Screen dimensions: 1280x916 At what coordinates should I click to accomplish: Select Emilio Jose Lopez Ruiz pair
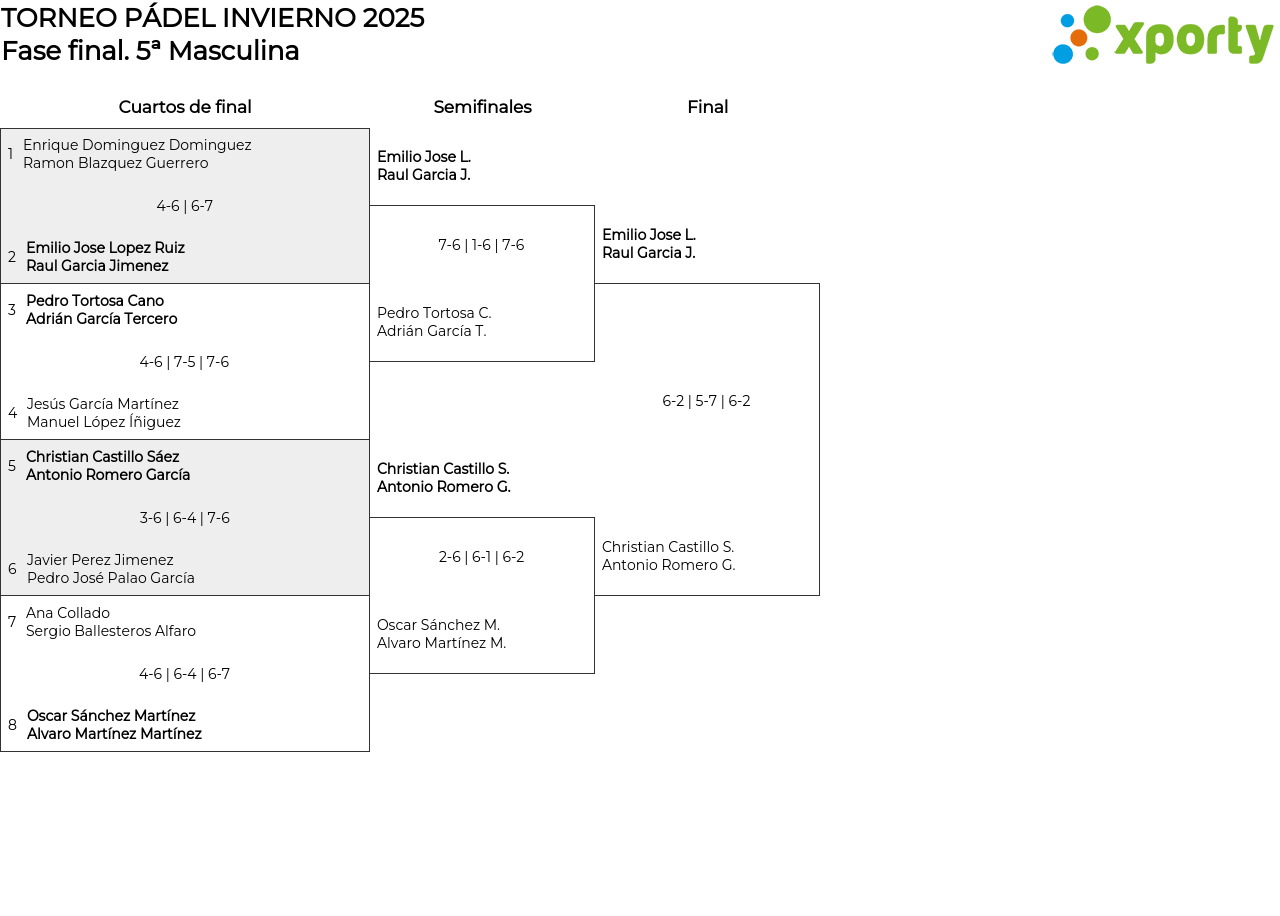tap(105, 257)
